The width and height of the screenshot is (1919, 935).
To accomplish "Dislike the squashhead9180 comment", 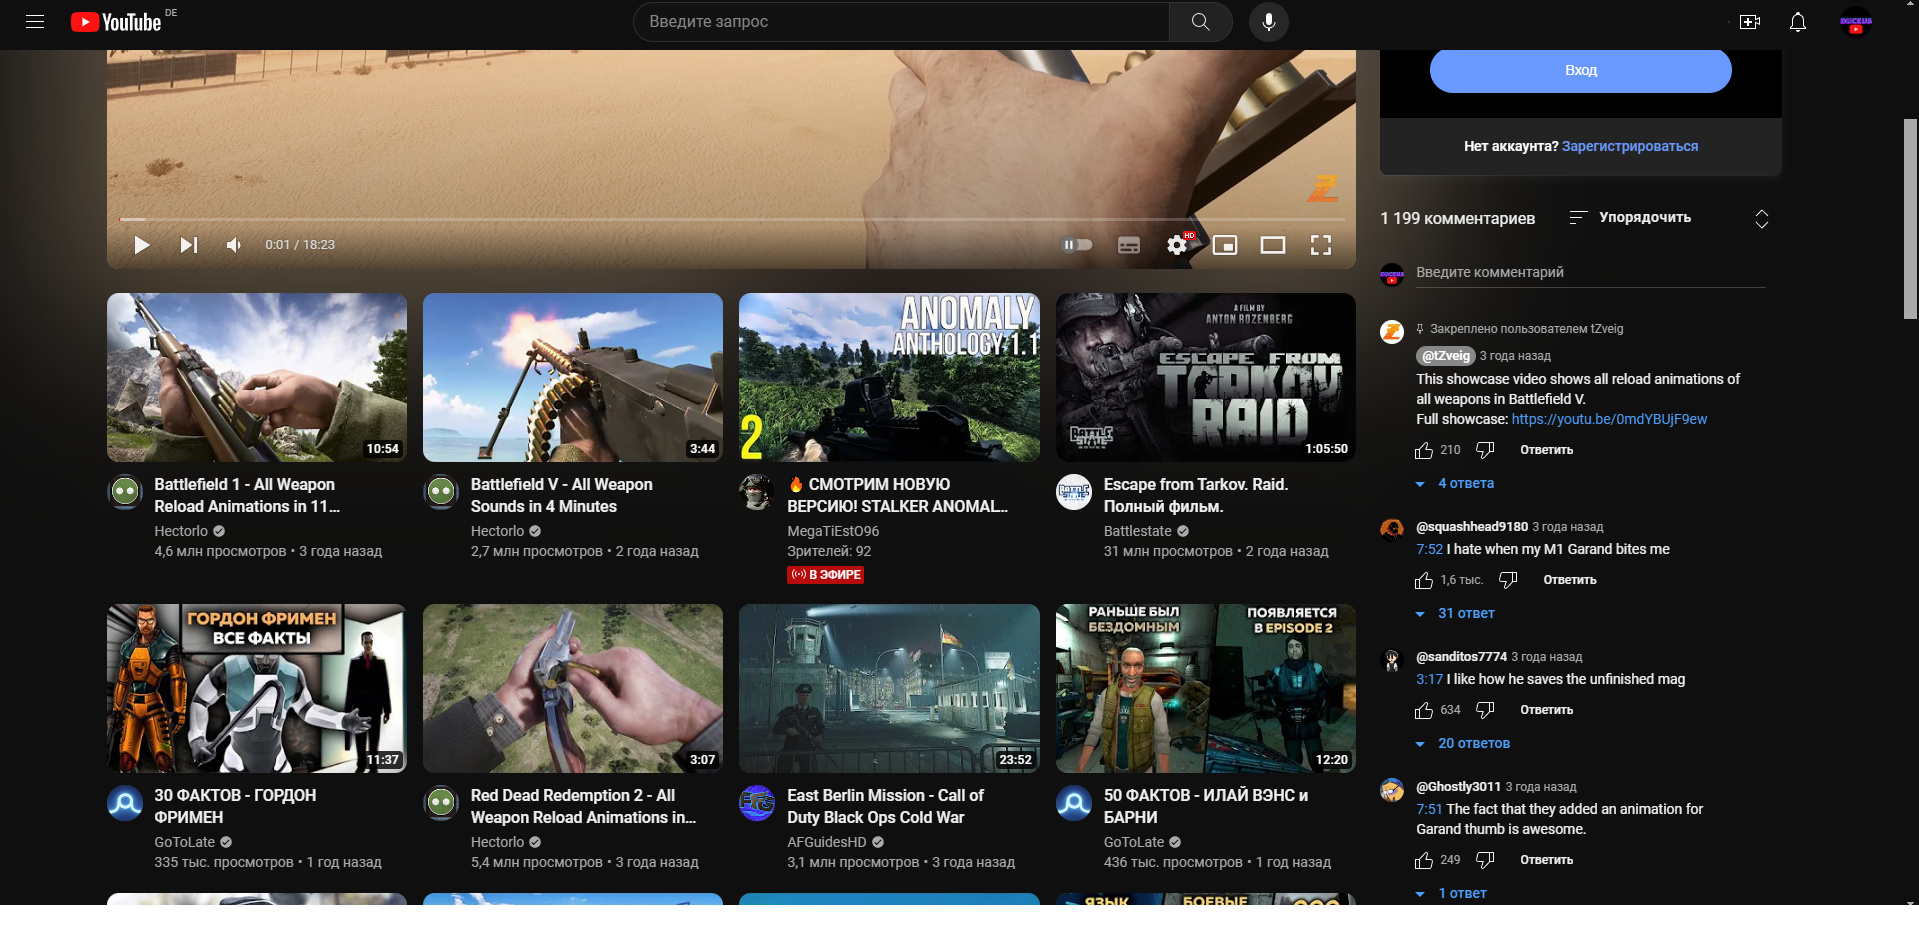I will [1508, 581].
